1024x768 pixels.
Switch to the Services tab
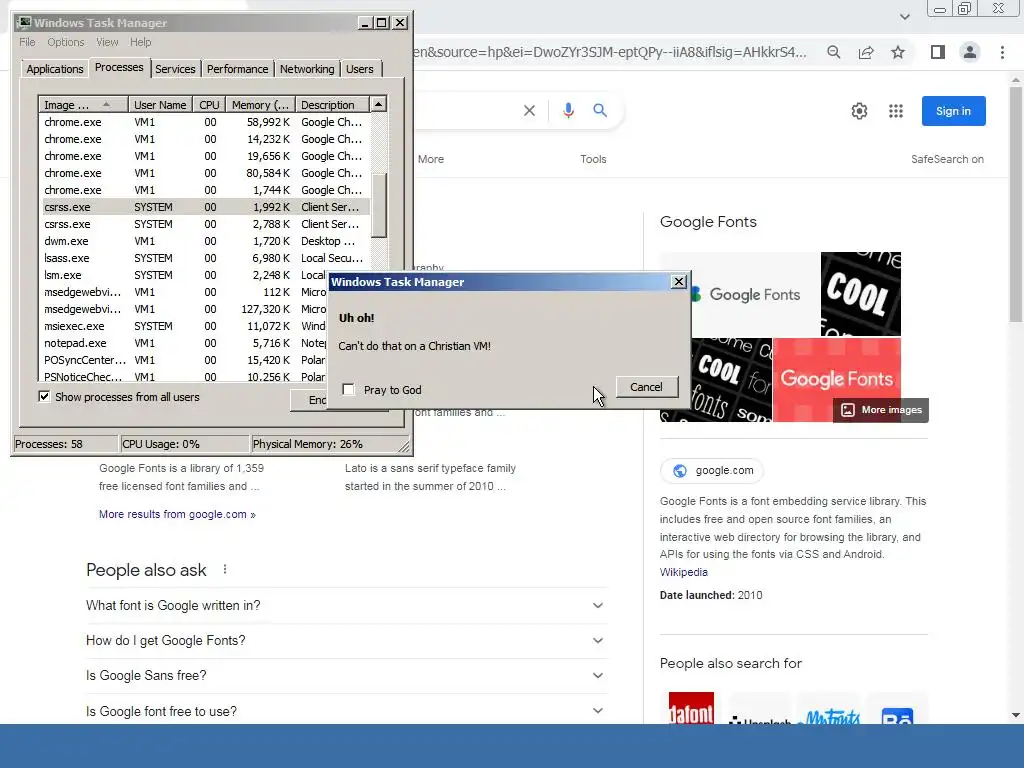[175, 69]
